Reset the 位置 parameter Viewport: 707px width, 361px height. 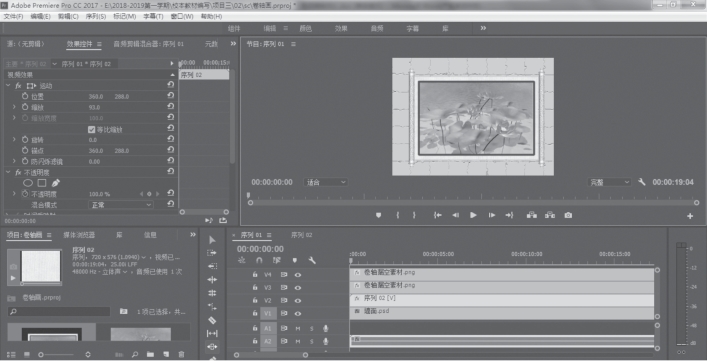[170, 96]
